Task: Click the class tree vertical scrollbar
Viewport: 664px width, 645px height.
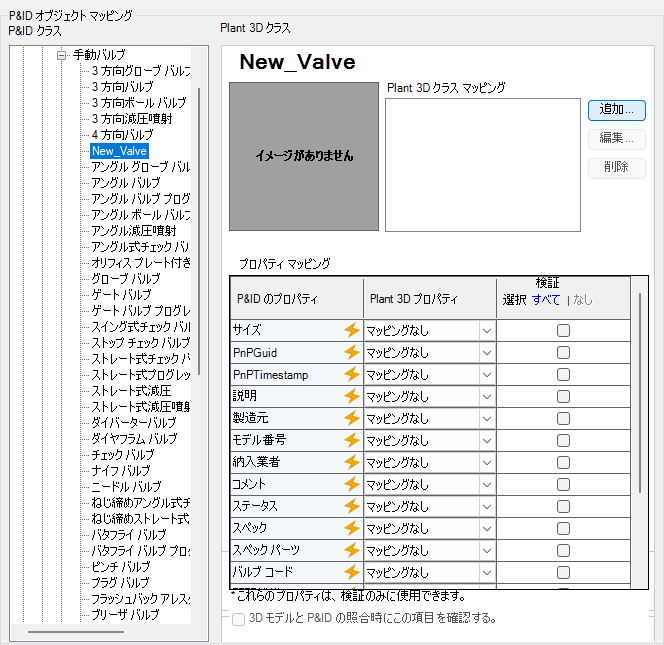Action: click(x=199, y=231)
